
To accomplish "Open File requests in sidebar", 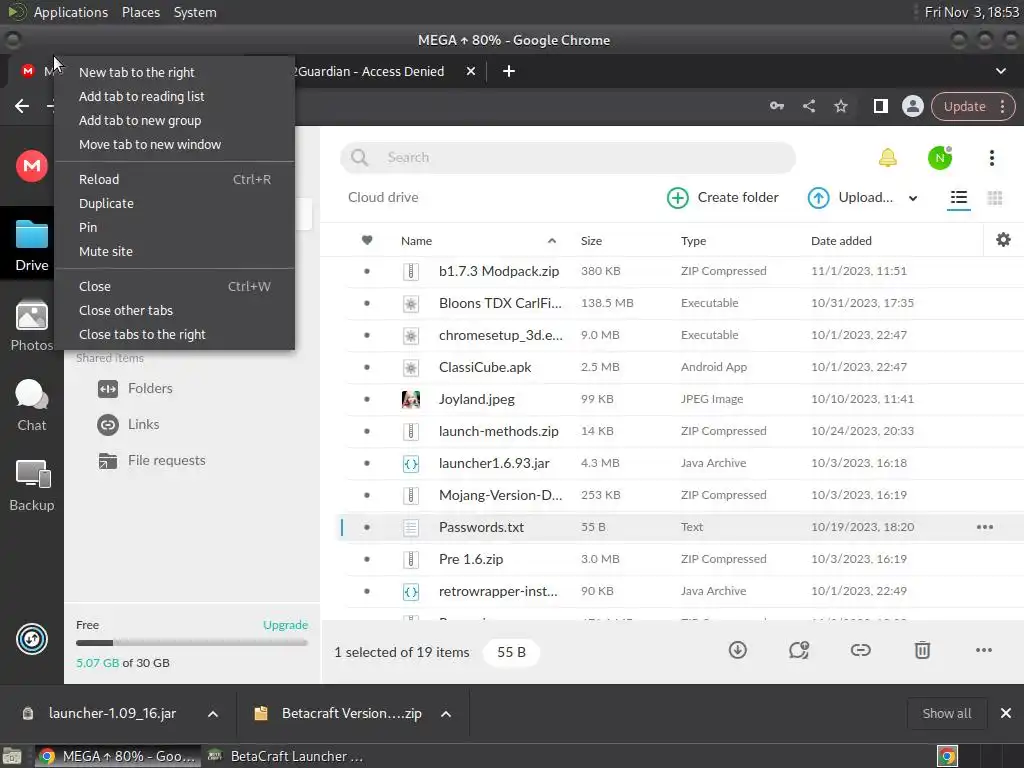I will point(152,460).
